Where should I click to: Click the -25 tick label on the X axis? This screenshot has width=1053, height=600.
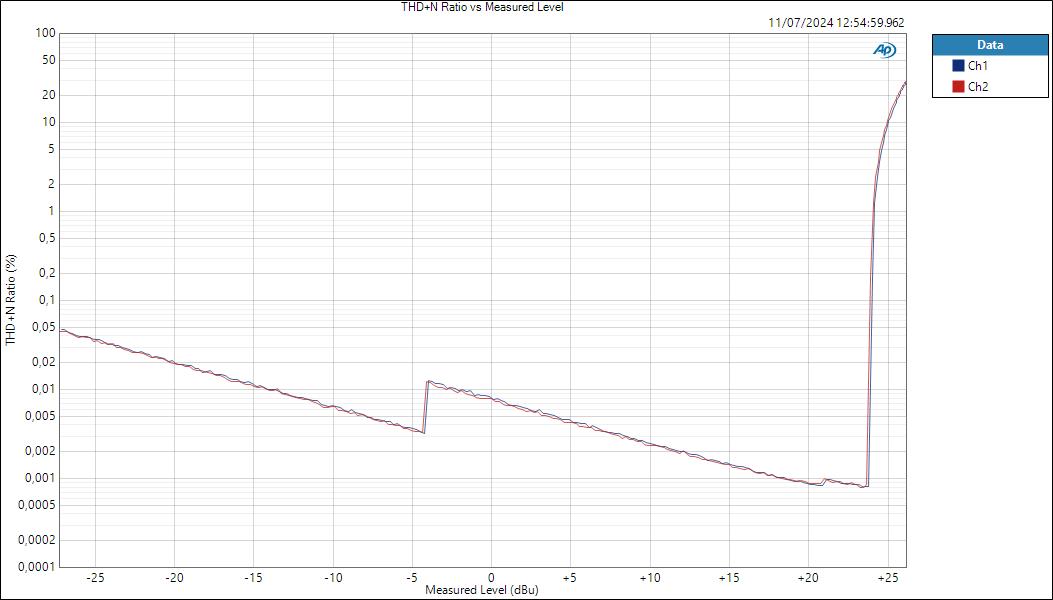tap(96, 575)
